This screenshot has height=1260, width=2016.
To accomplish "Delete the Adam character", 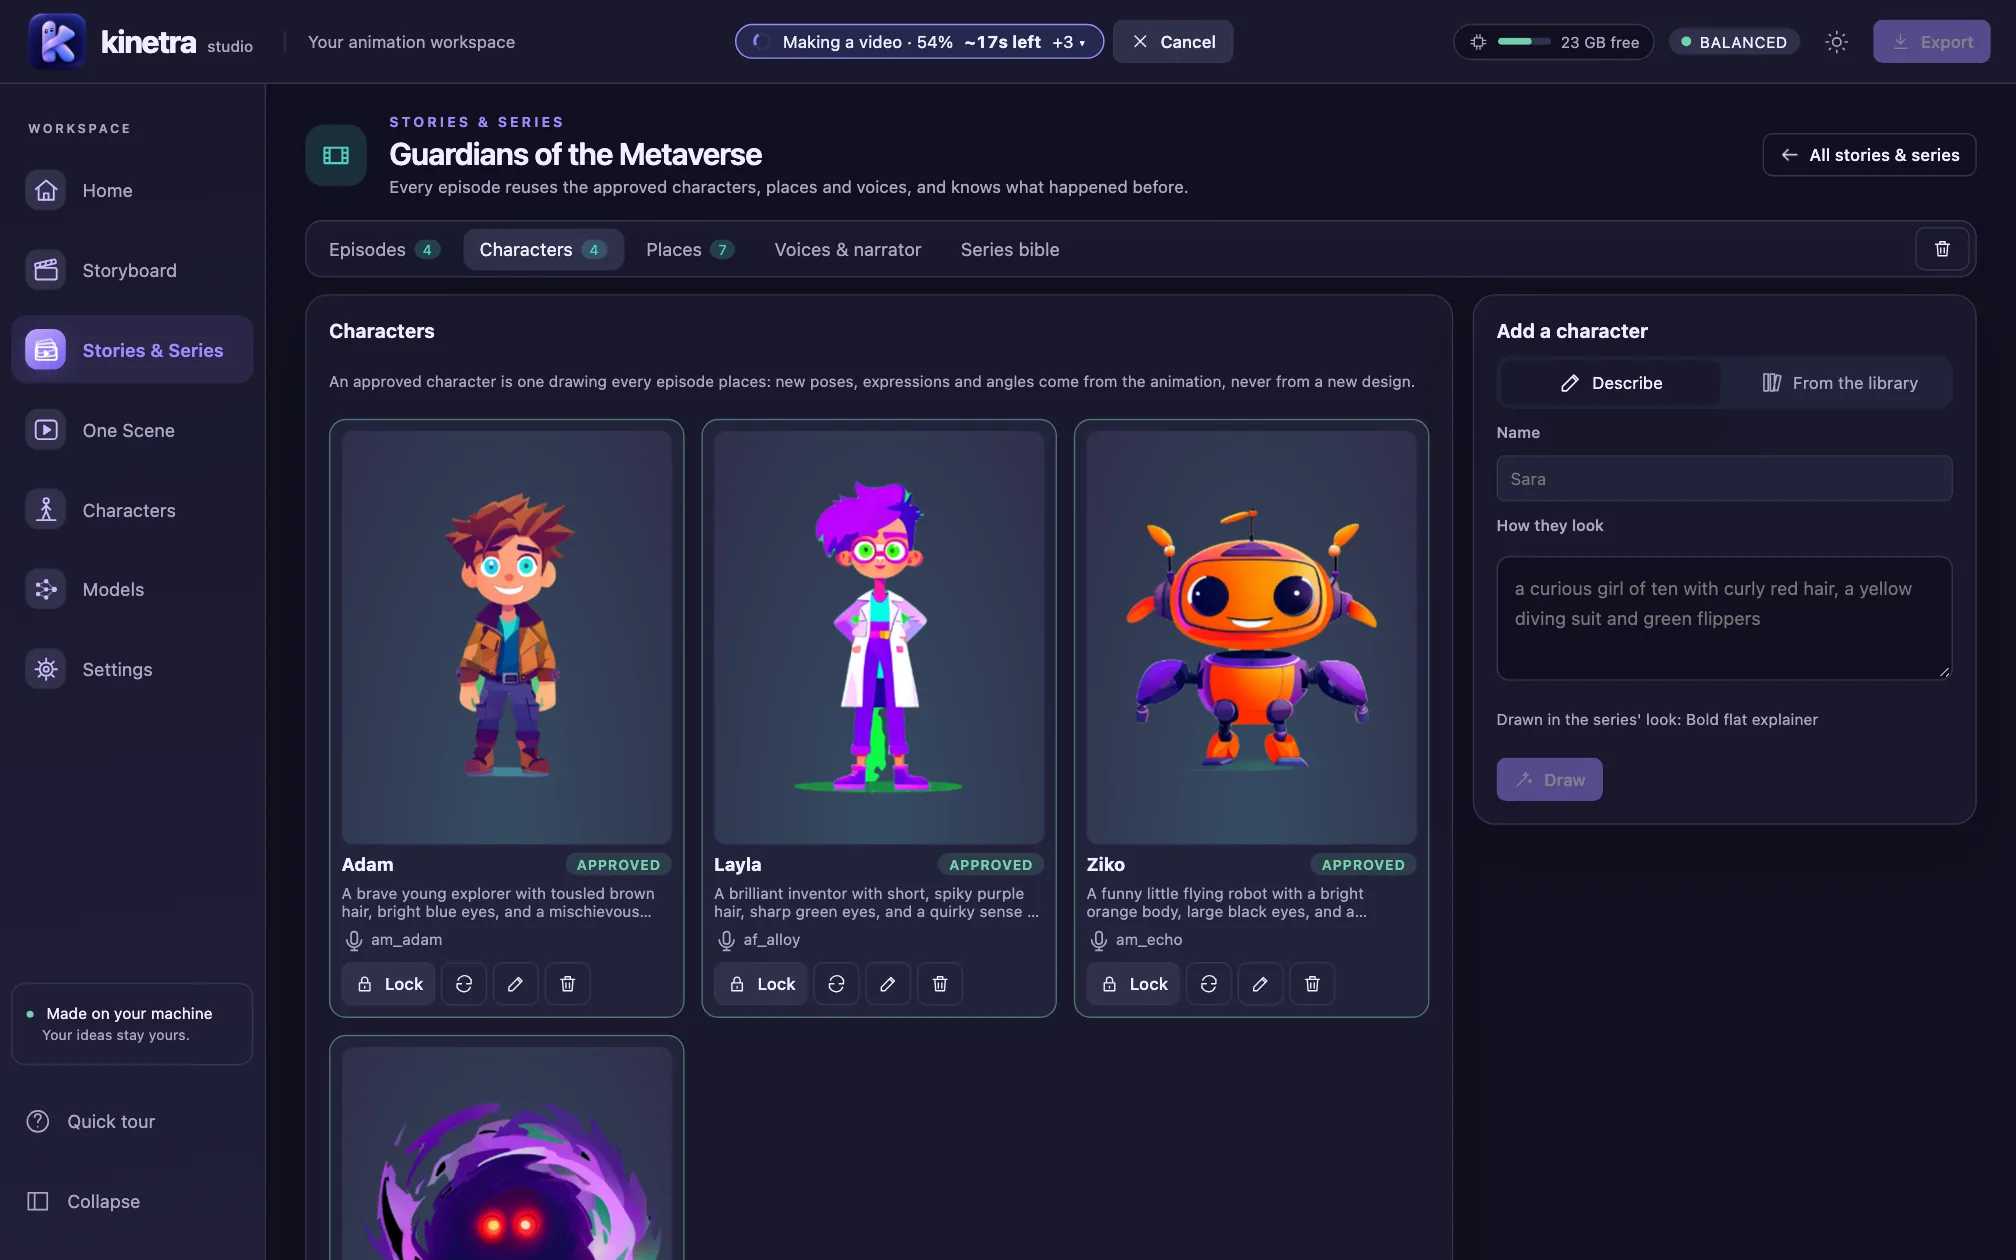I will point(567,984).
